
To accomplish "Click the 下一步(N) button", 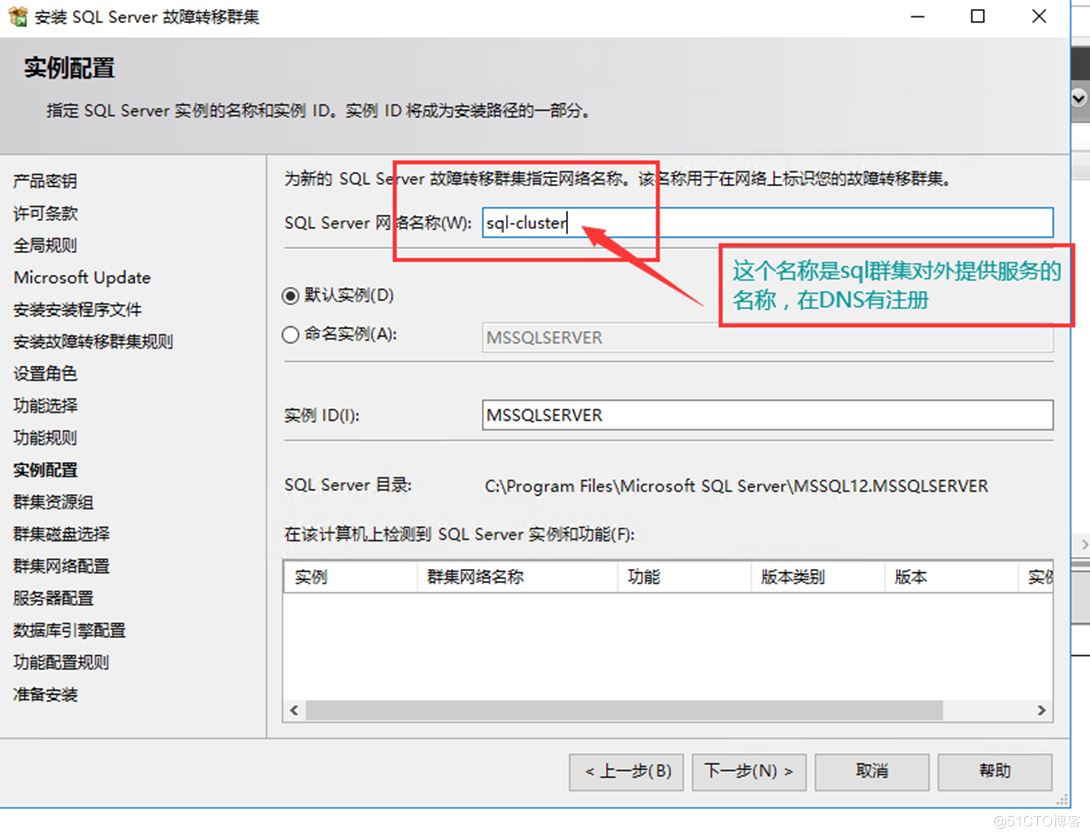I will [748, 771].
